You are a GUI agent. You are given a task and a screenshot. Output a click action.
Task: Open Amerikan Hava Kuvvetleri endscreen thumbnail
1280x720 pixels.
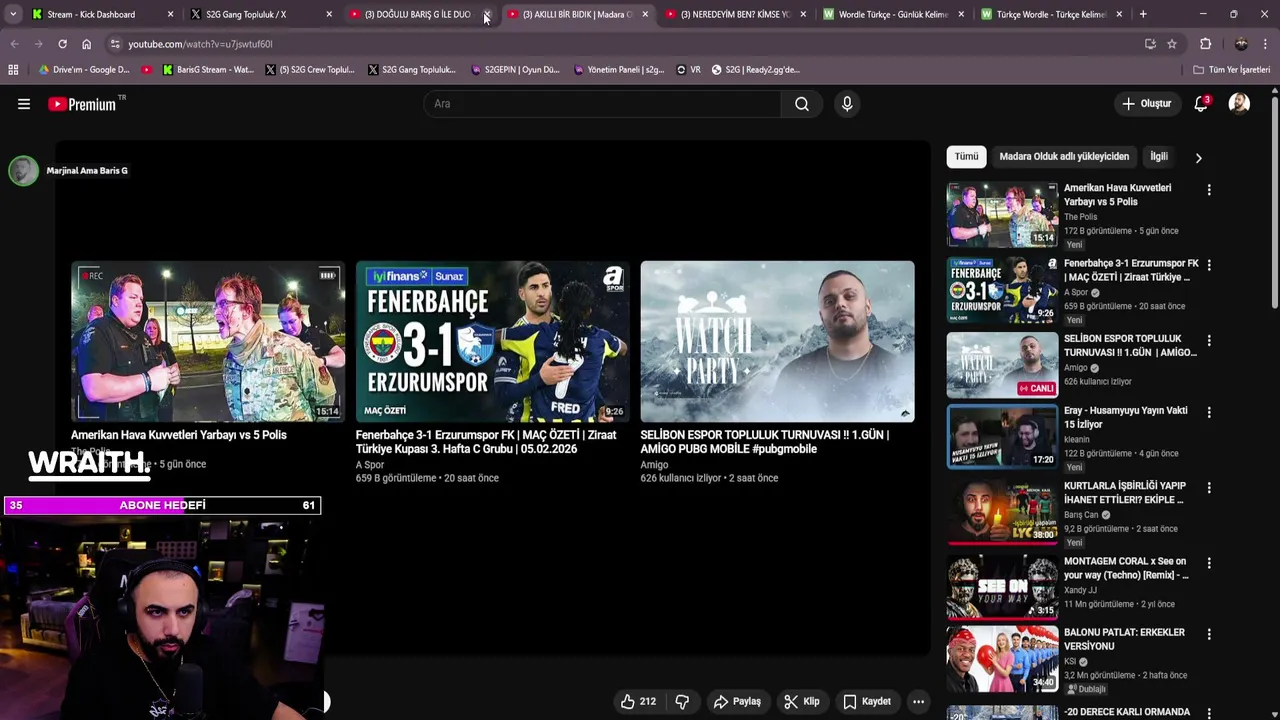[207, 341]
